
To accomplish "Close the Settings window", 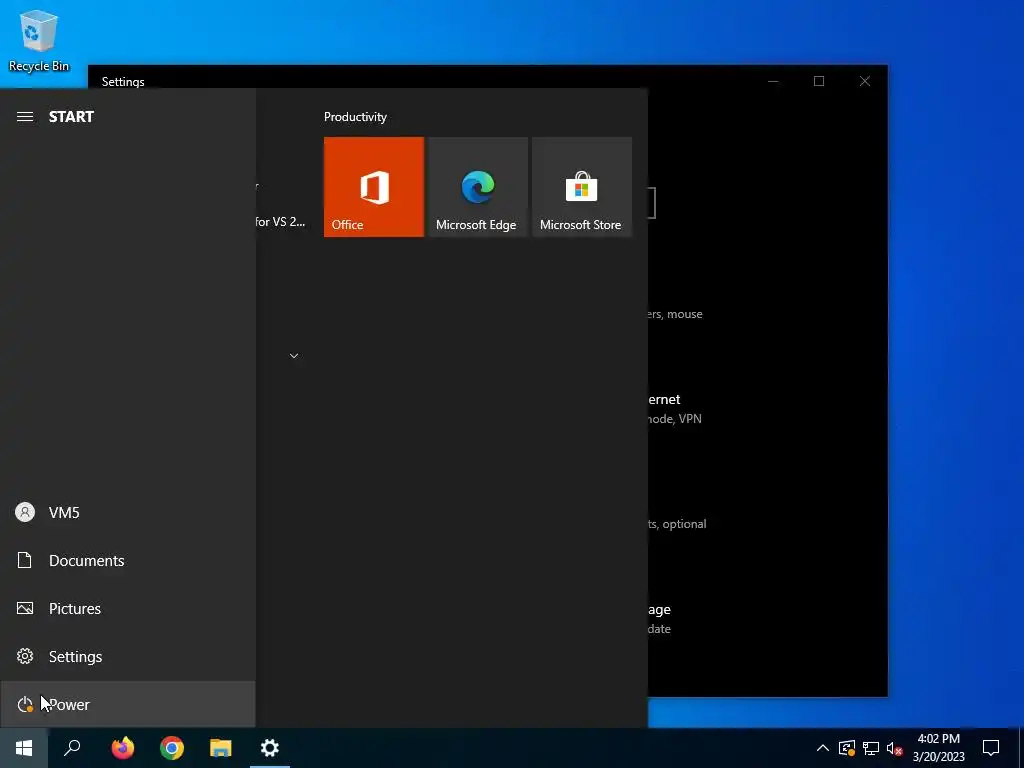I will click(x=865, y=81).
